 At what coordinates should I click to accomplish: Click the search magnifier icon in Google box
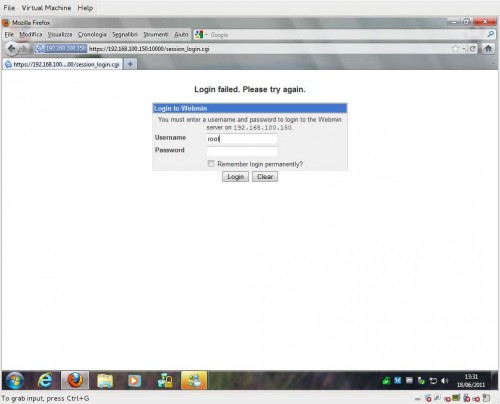click(490, 34)
